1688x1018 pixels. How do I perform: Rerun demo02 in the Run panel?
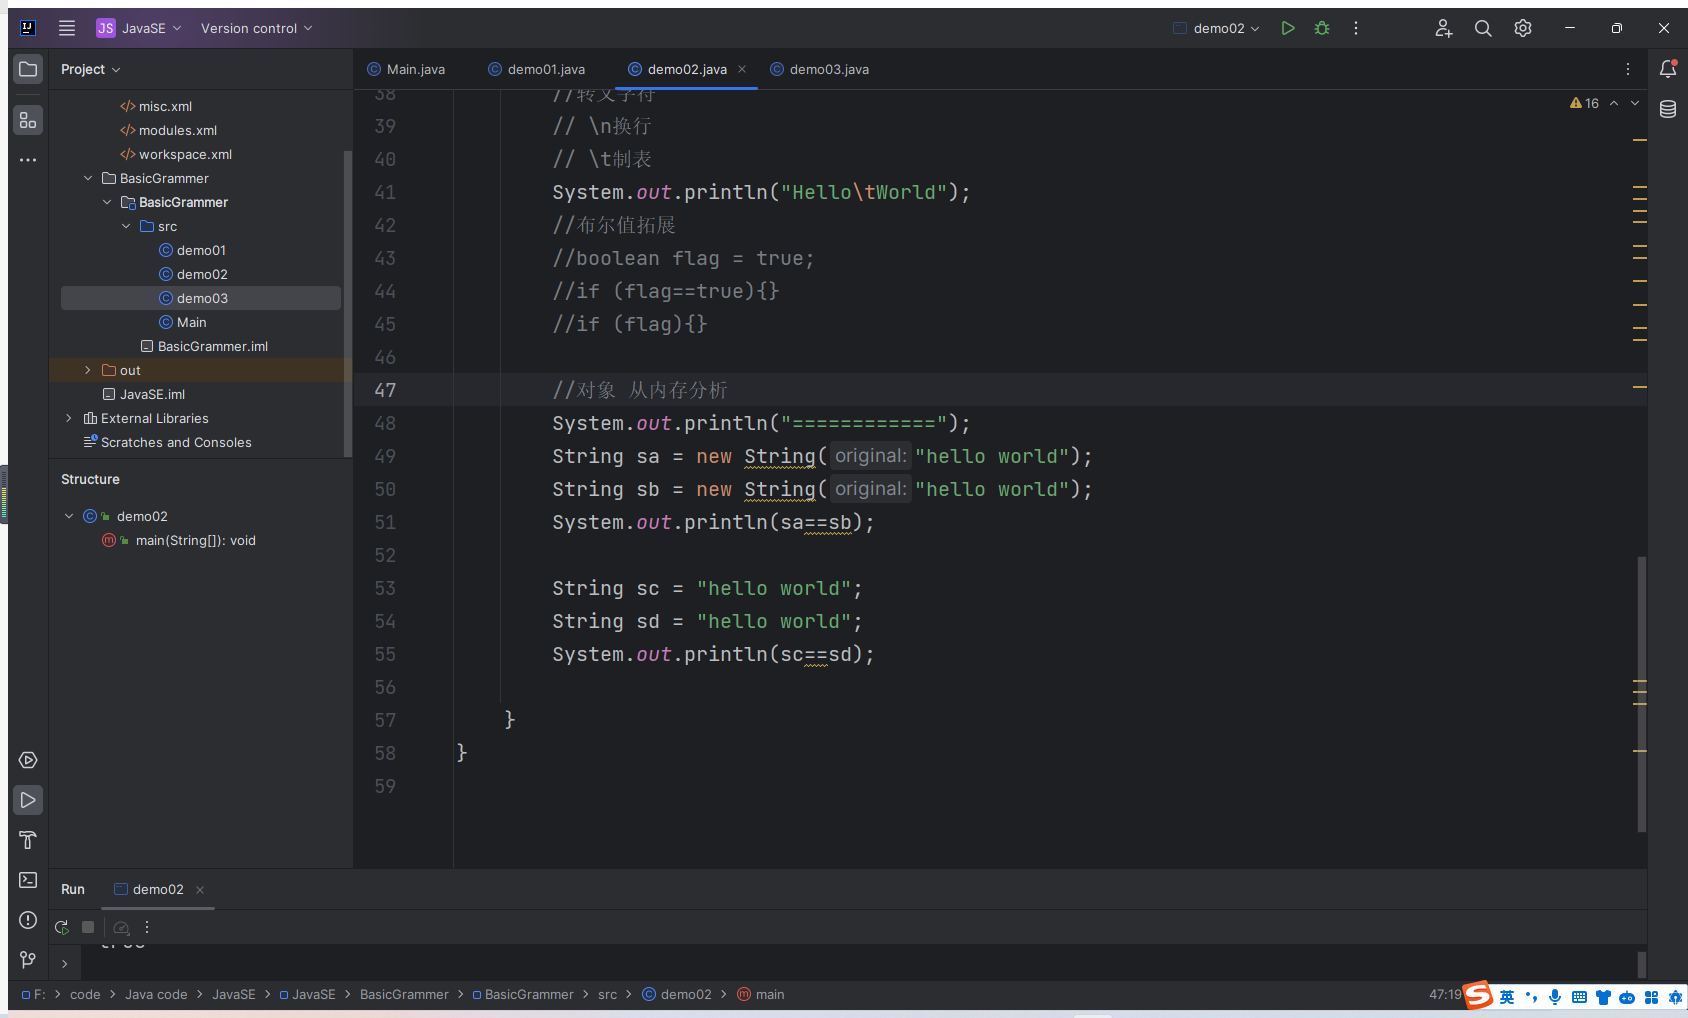point(62,927)
